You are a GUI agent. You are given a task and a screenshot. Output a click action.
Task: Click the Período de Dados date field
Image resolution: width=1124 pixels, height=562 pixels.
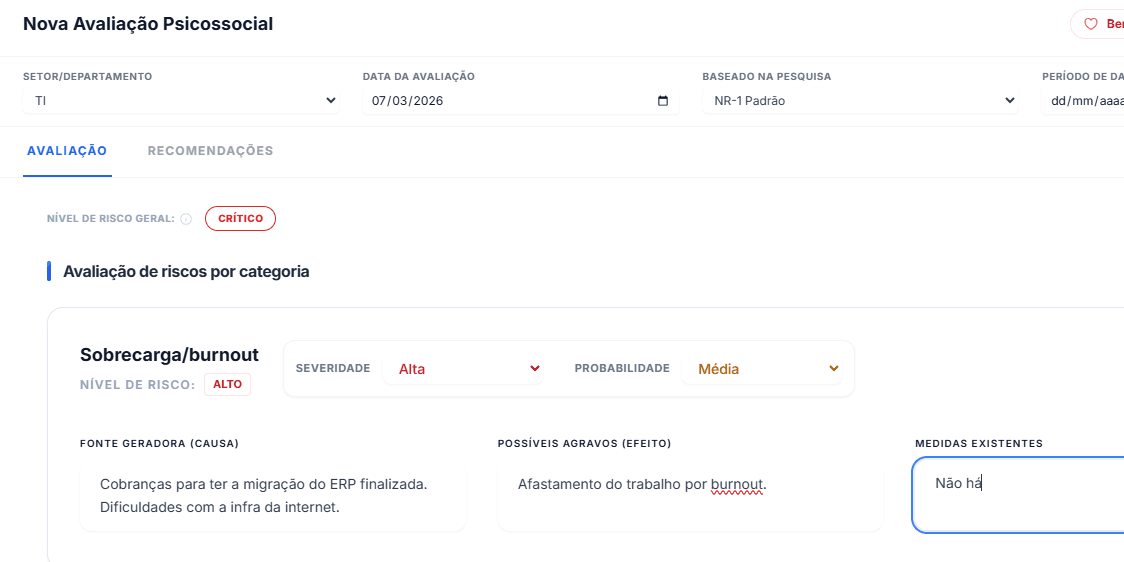point(1082,101)
